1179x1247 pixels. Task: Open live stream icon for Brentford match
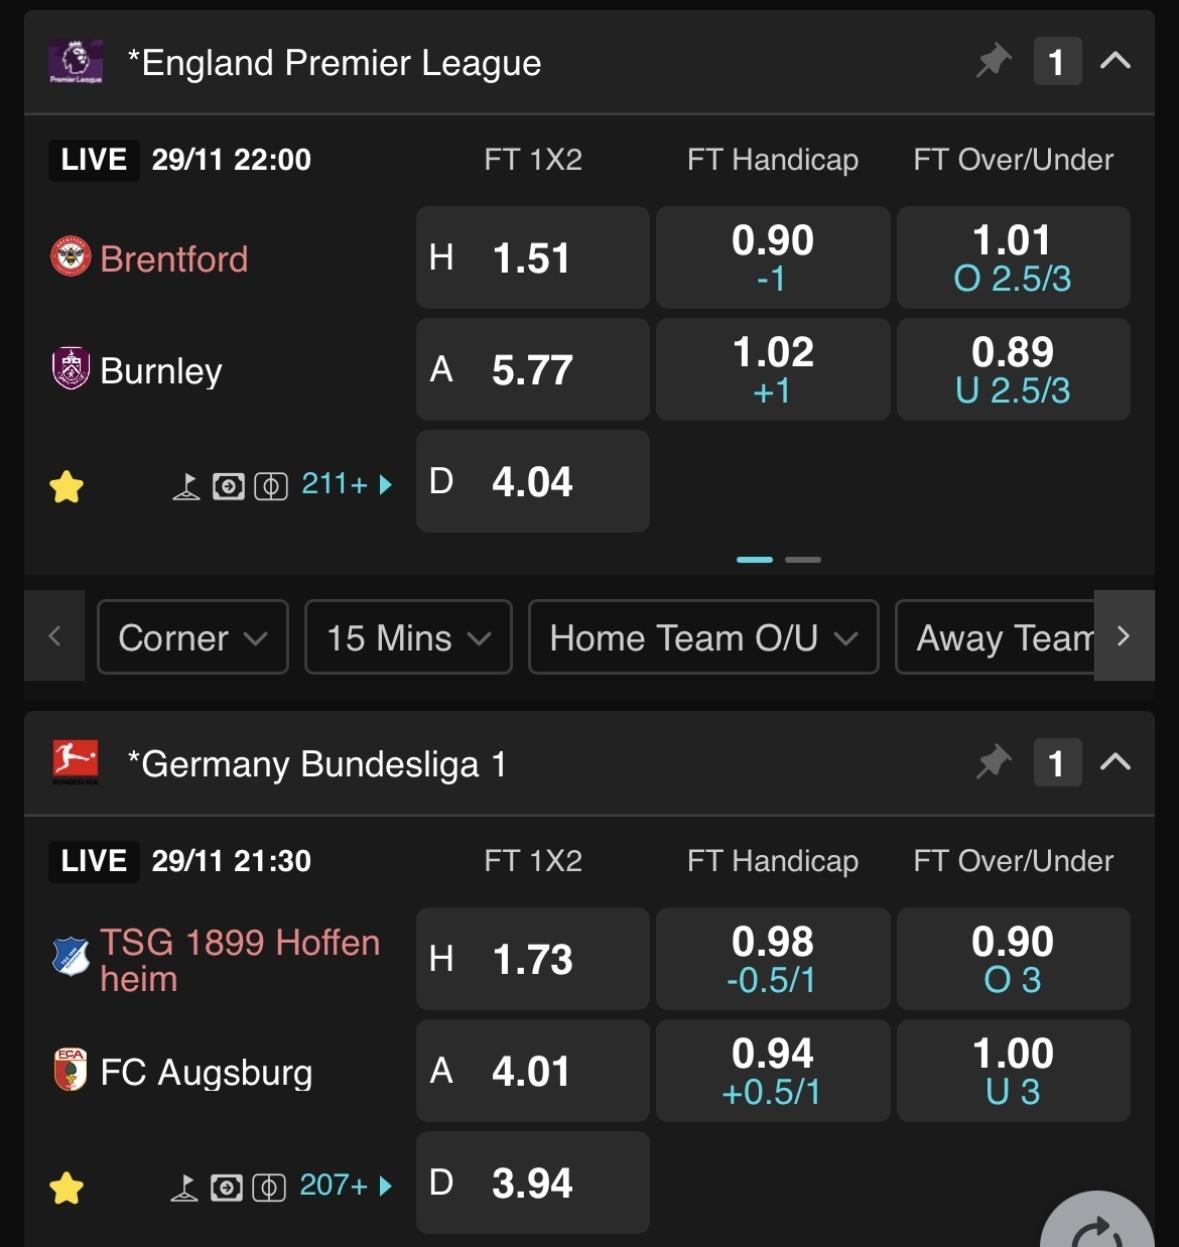tap(228, 486)
